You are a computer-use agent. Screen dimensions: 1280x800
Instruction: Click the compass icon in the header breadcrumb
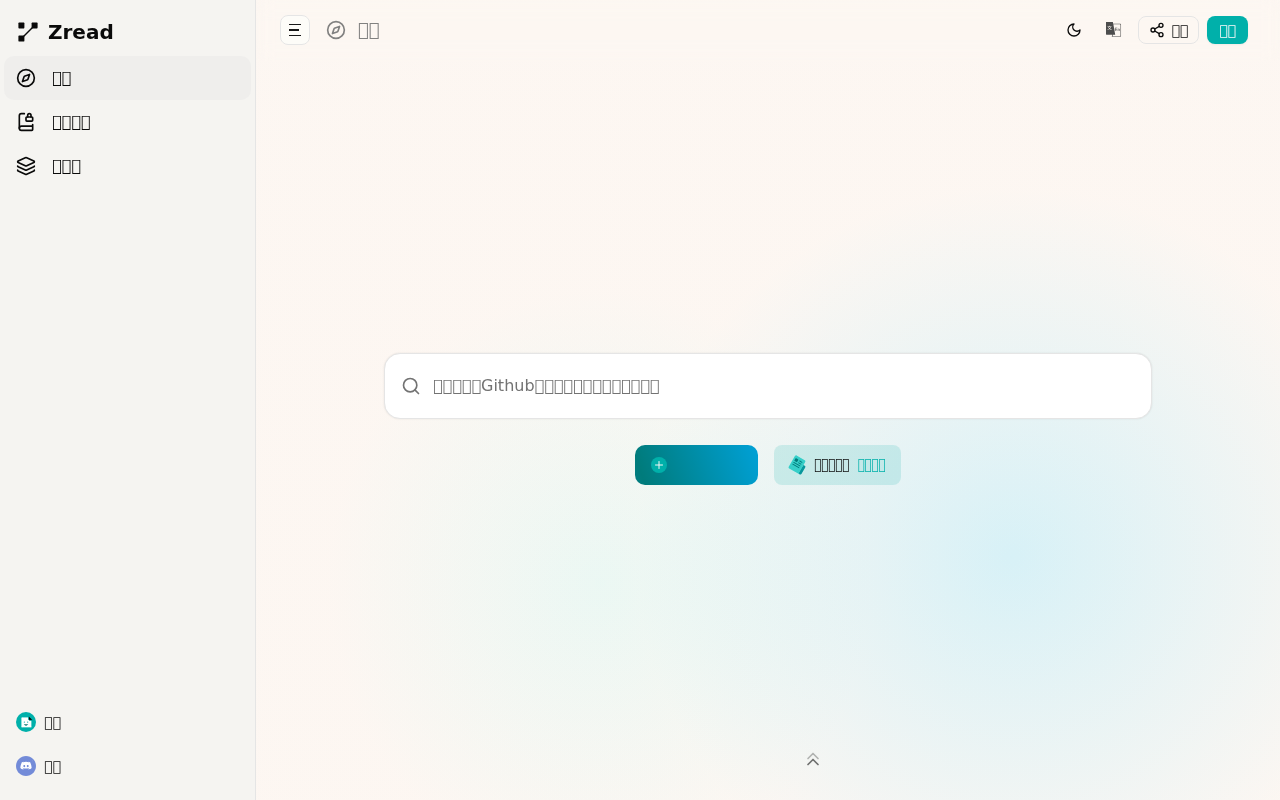pos(336,30)
